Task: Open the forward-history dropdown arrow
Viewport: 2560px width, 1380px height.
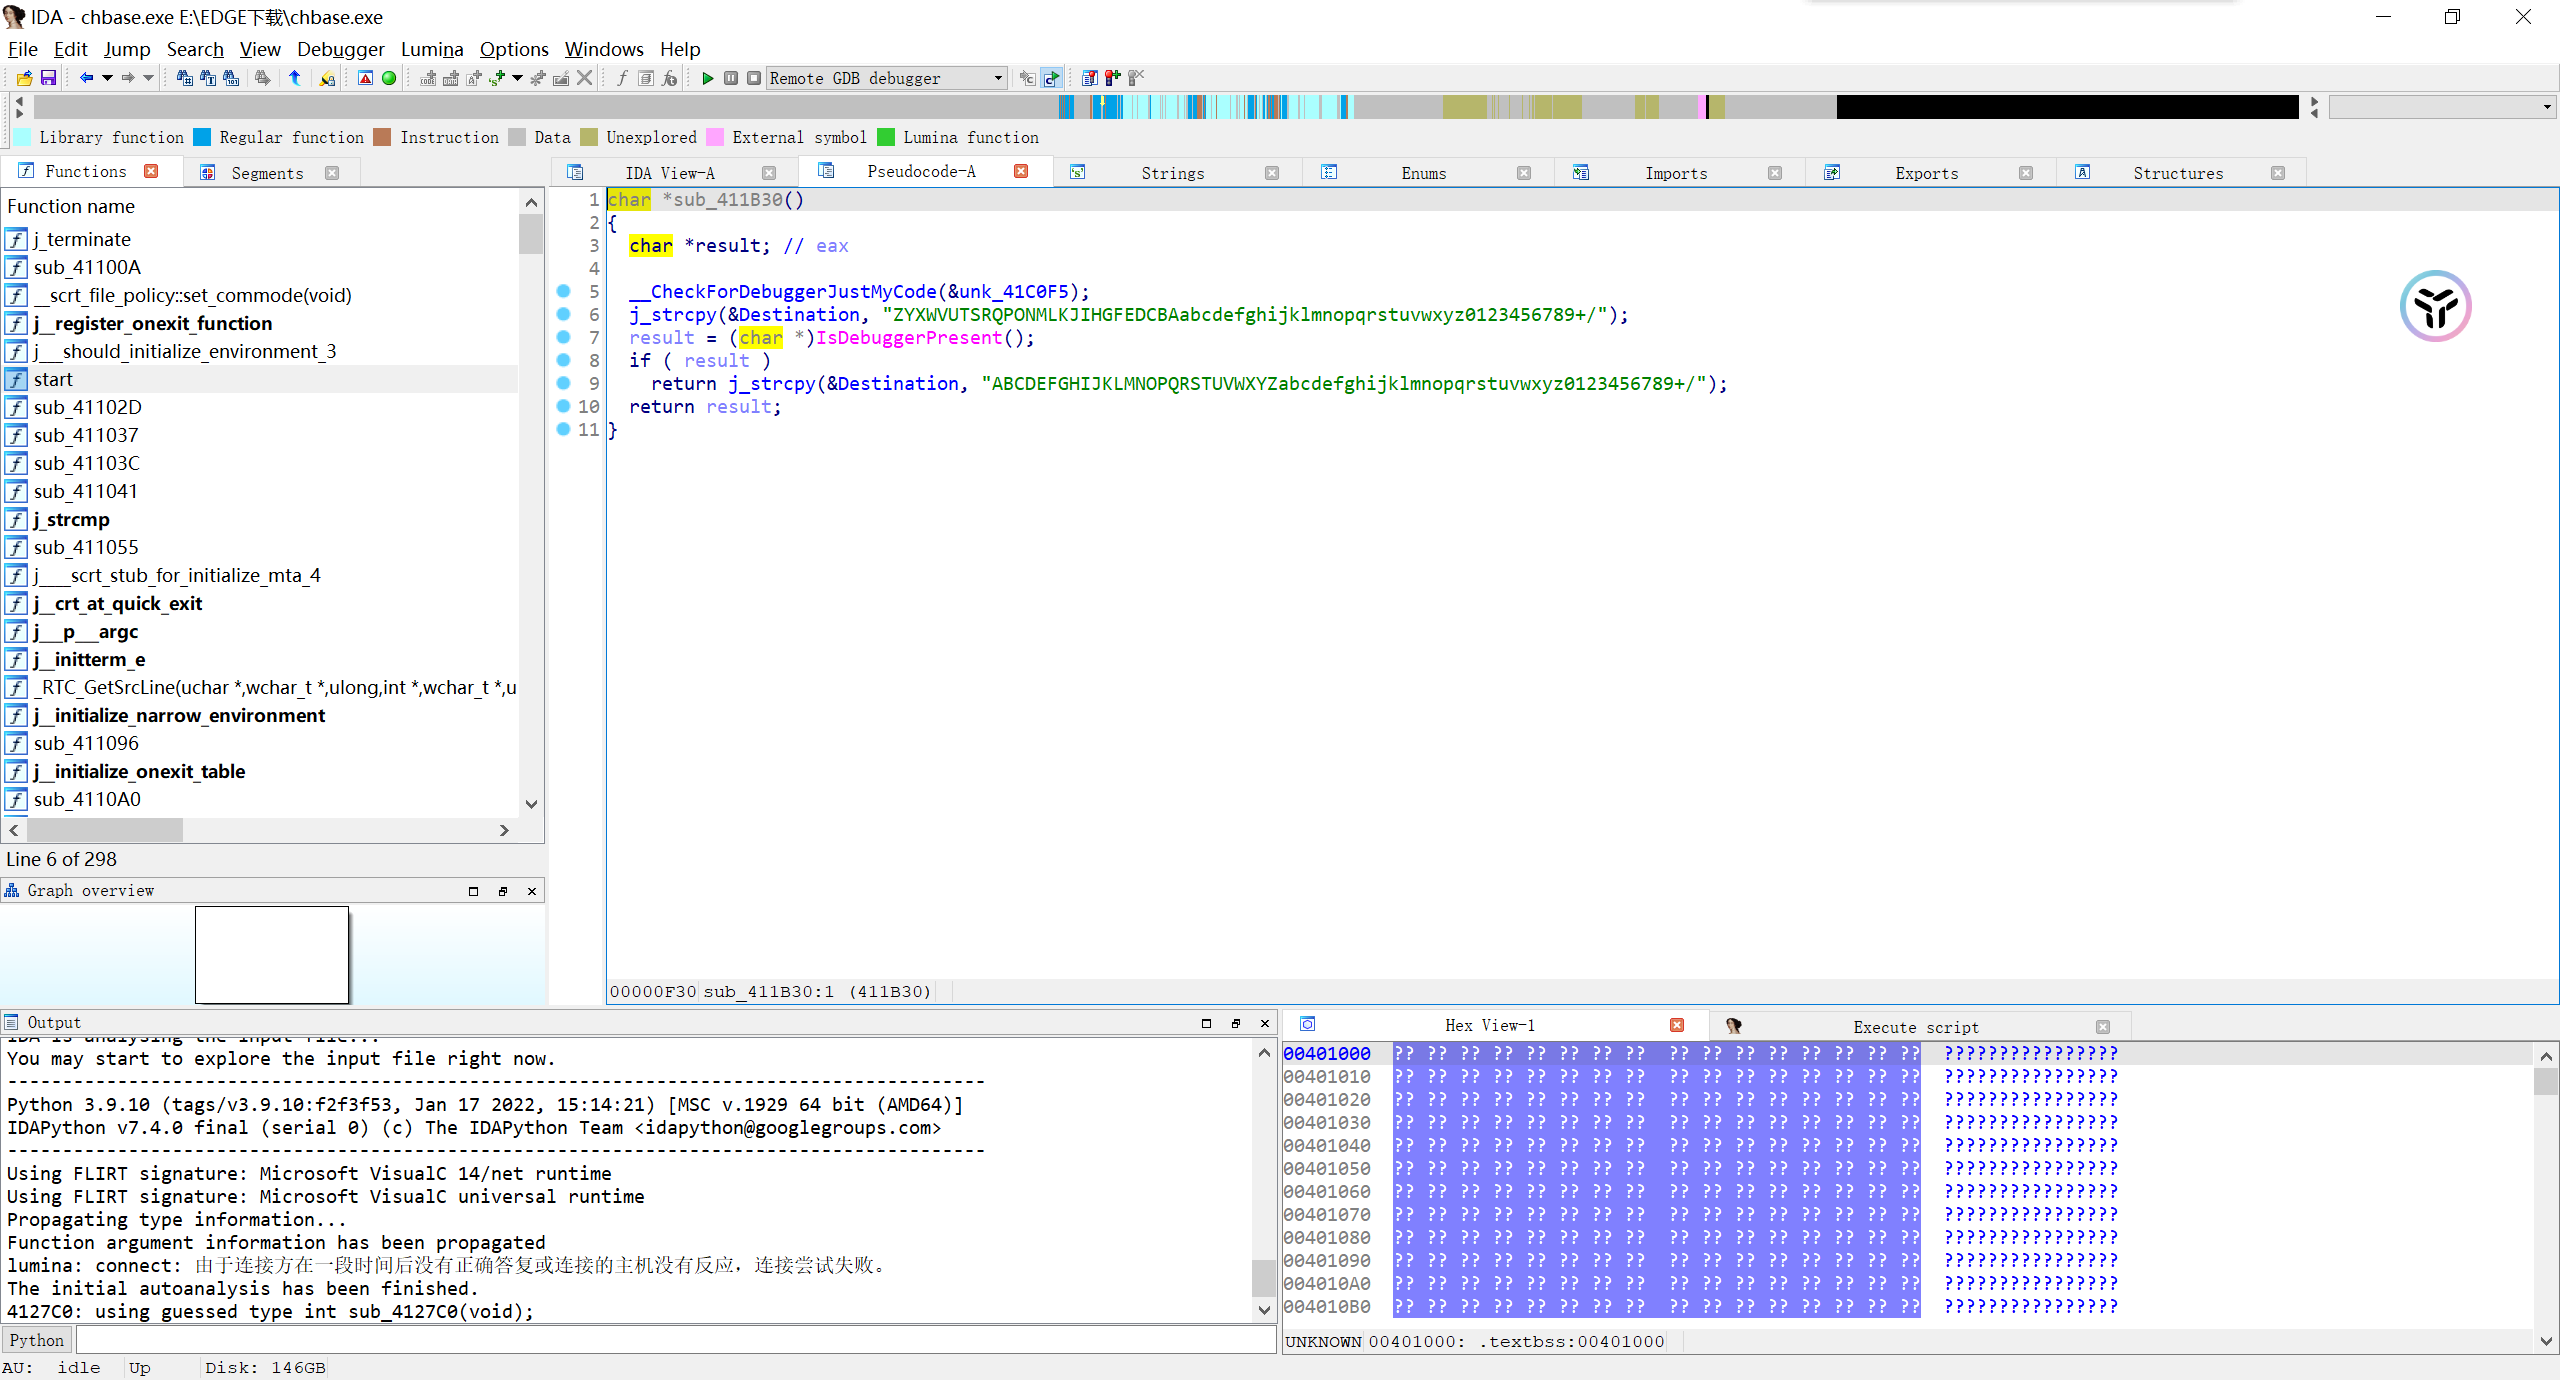Action: (x=149, y=78)
